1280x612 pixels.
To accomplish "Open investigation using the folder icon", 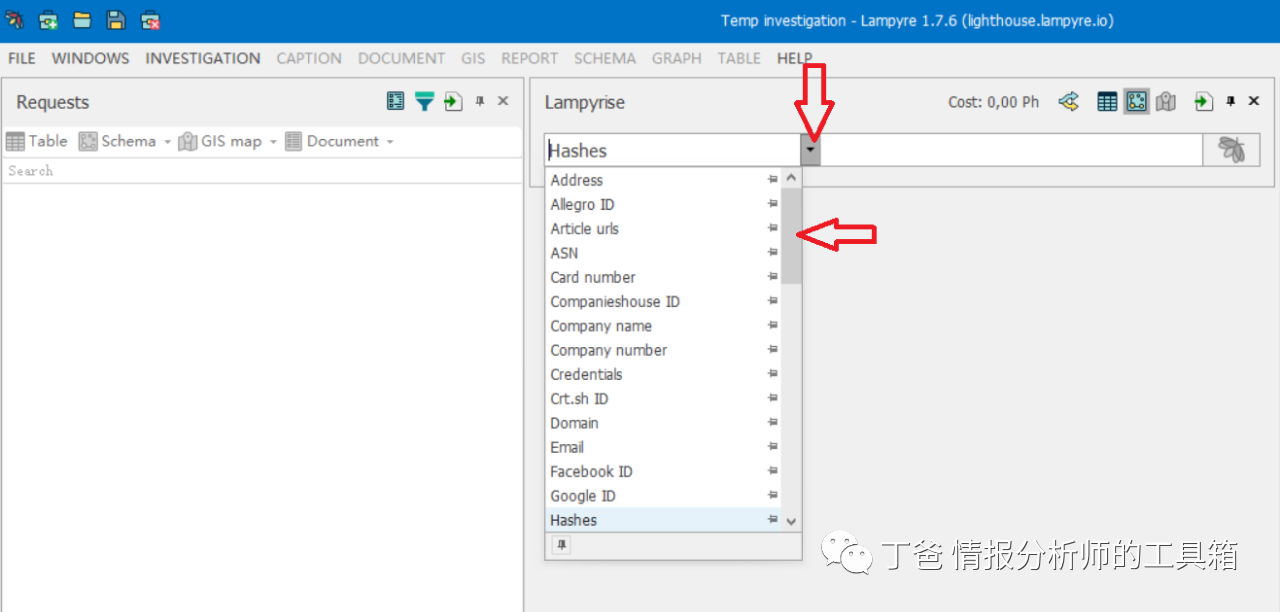I will [x=82, y=20].
